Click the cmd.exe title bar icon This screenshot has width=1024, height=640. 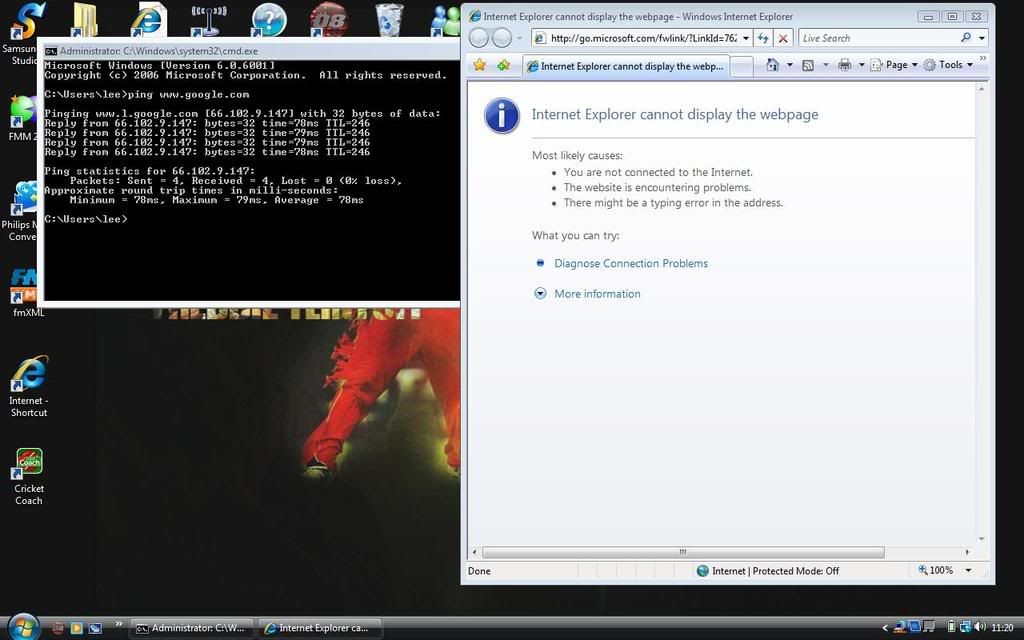50,51
